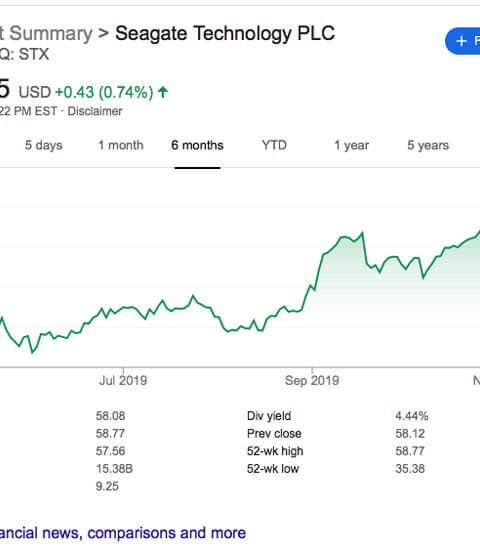The height and width of the screenshot is (550, 480).
Task: Click the +0.43 (0.74%) price change
Action: 104,92
